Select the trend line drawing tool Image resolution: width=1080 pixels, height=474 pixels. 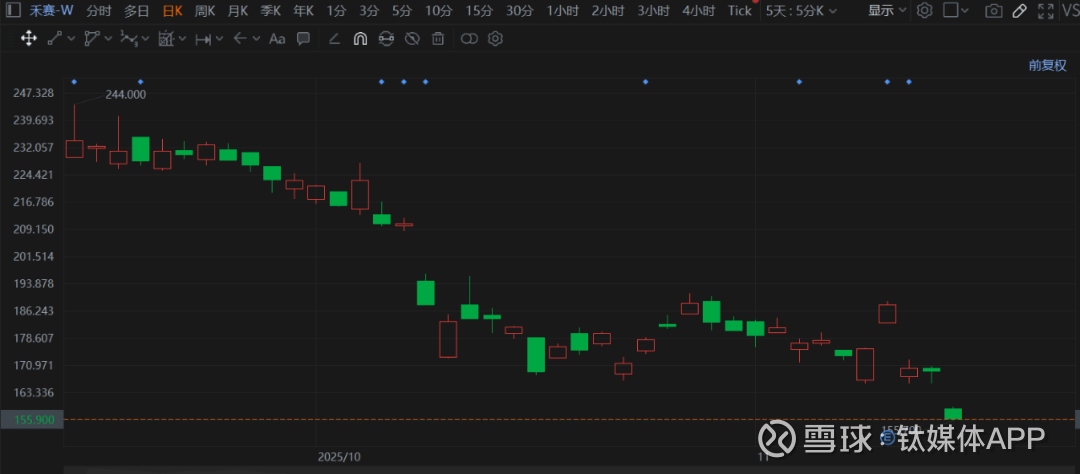click(55, 39)
